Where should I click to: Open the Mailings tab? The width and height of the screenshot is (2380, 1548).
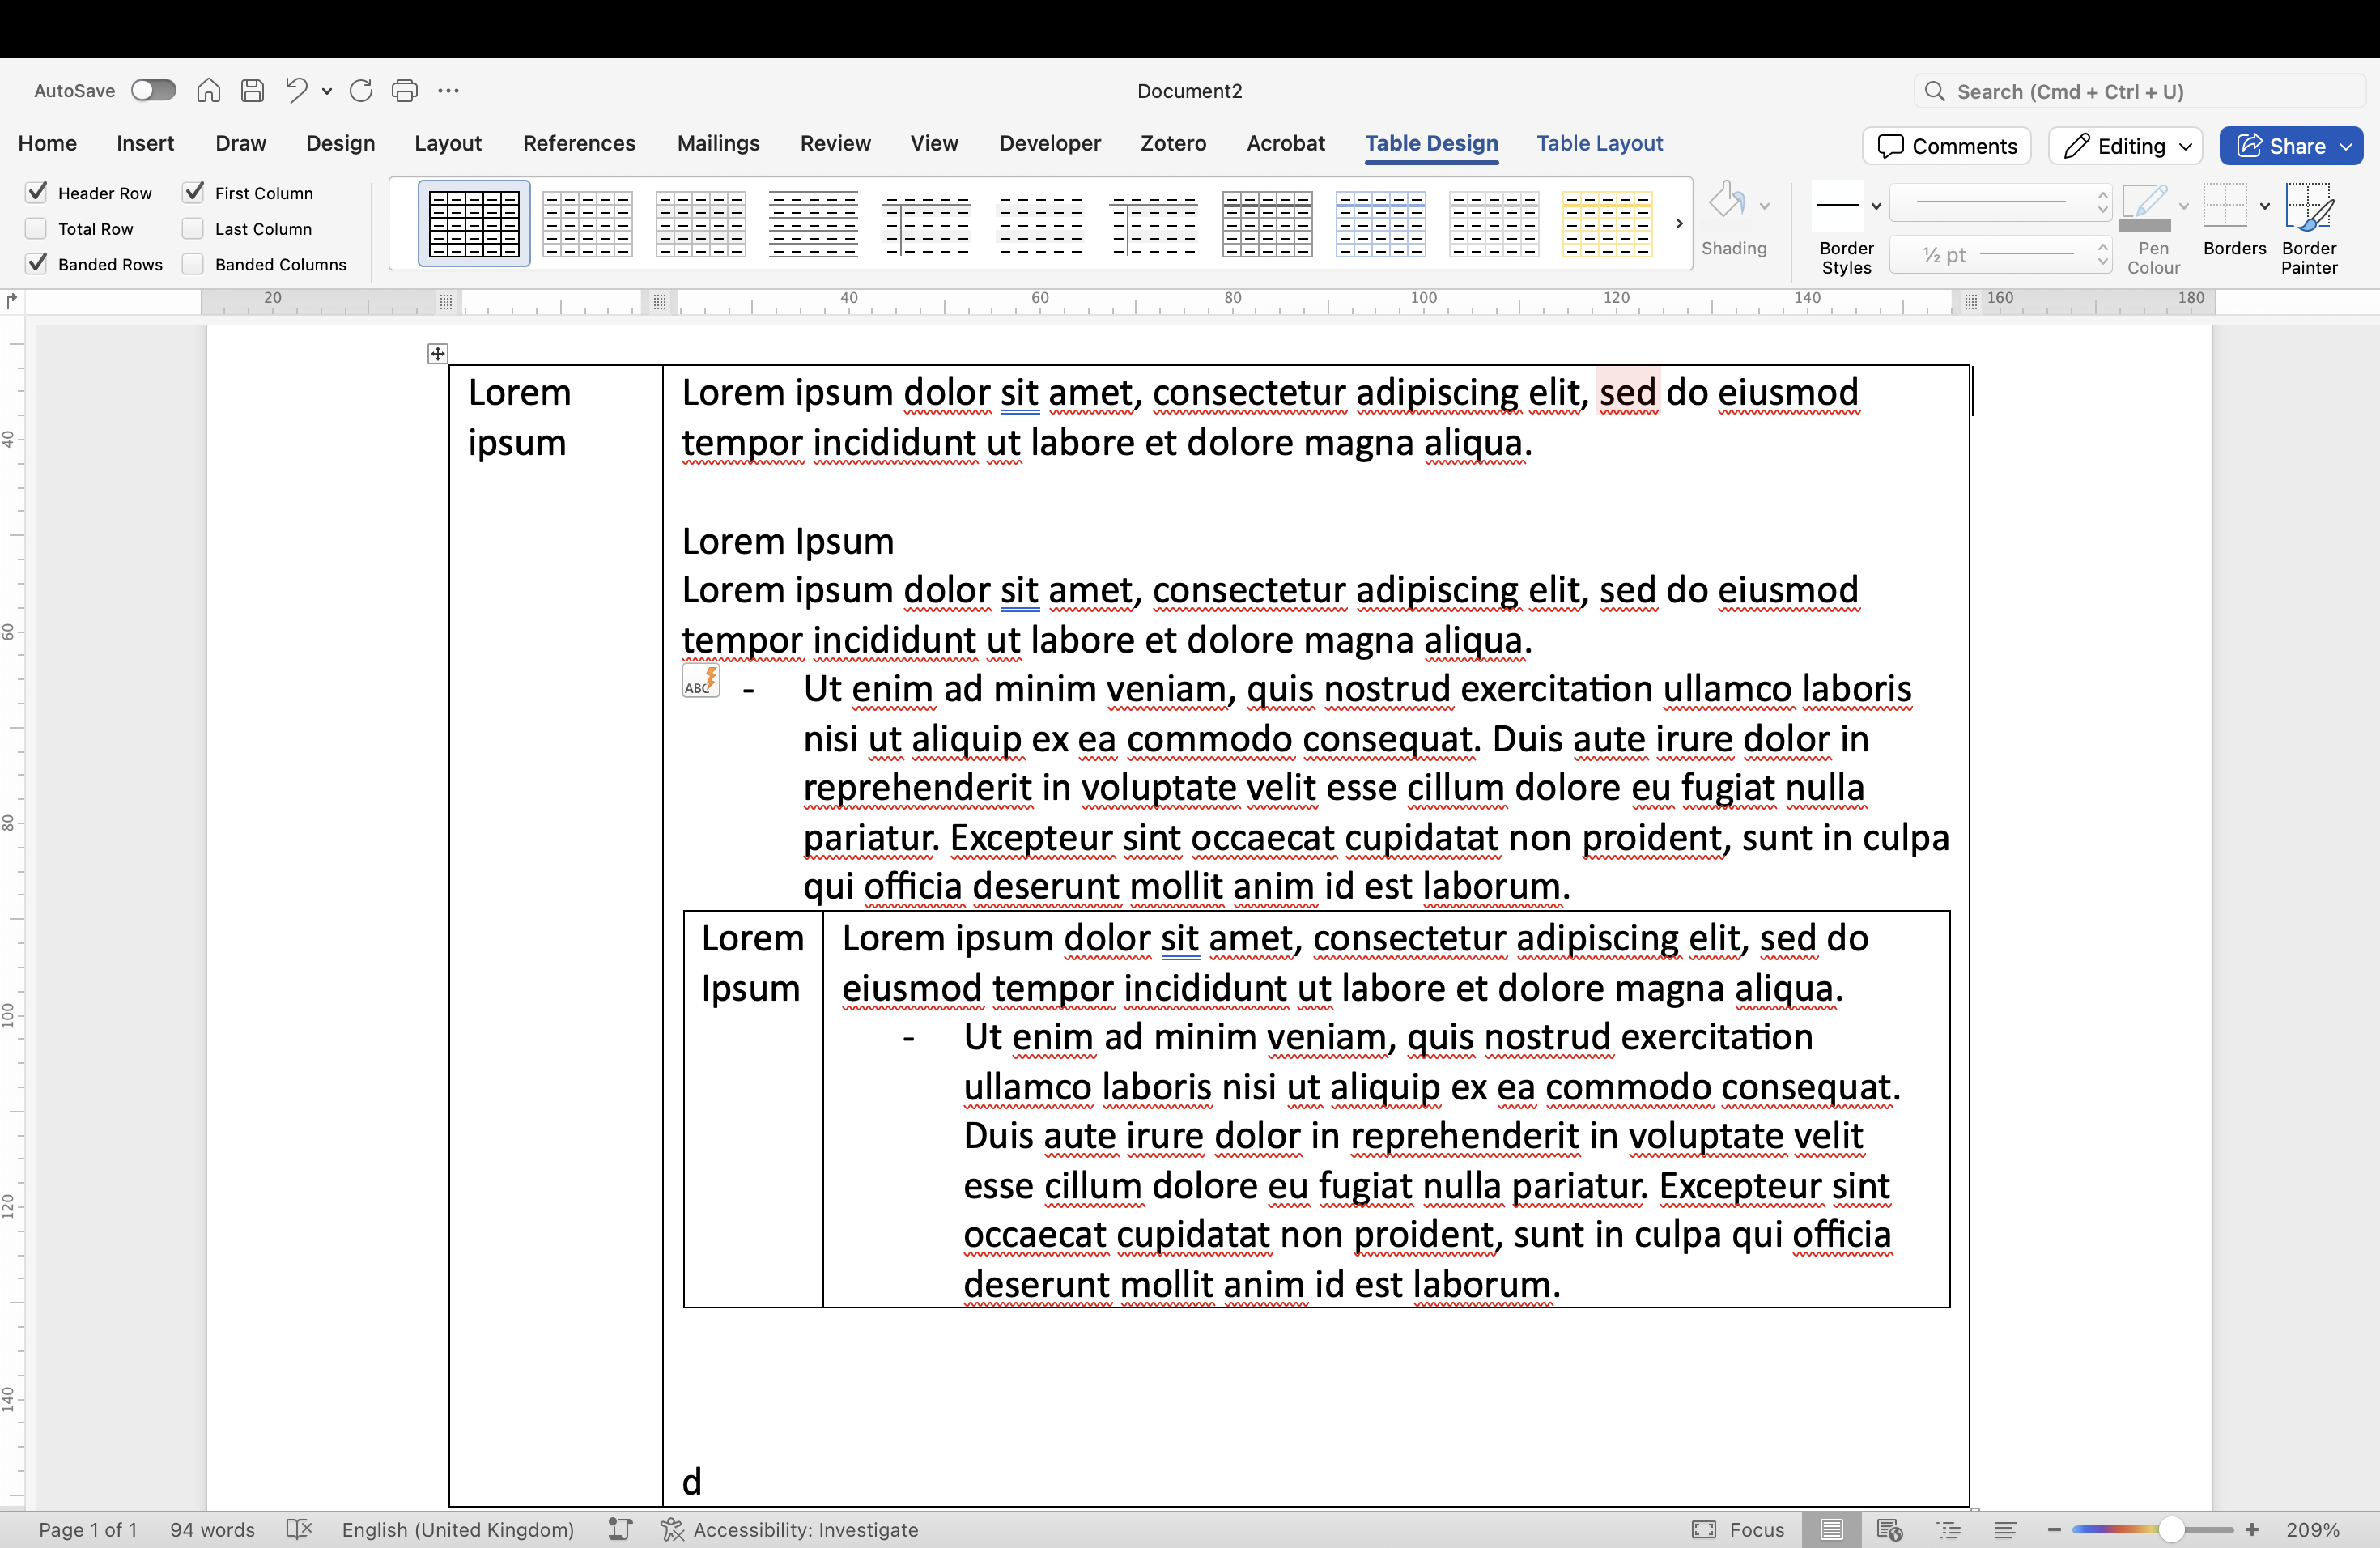pos(718,143)
